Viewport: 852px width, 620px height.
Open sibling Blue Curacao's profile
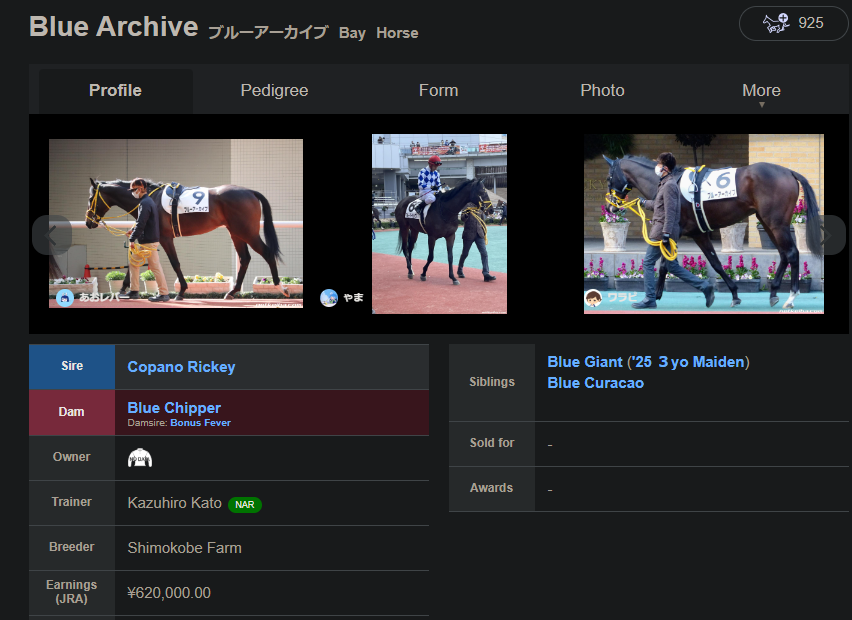click(595, 383)
